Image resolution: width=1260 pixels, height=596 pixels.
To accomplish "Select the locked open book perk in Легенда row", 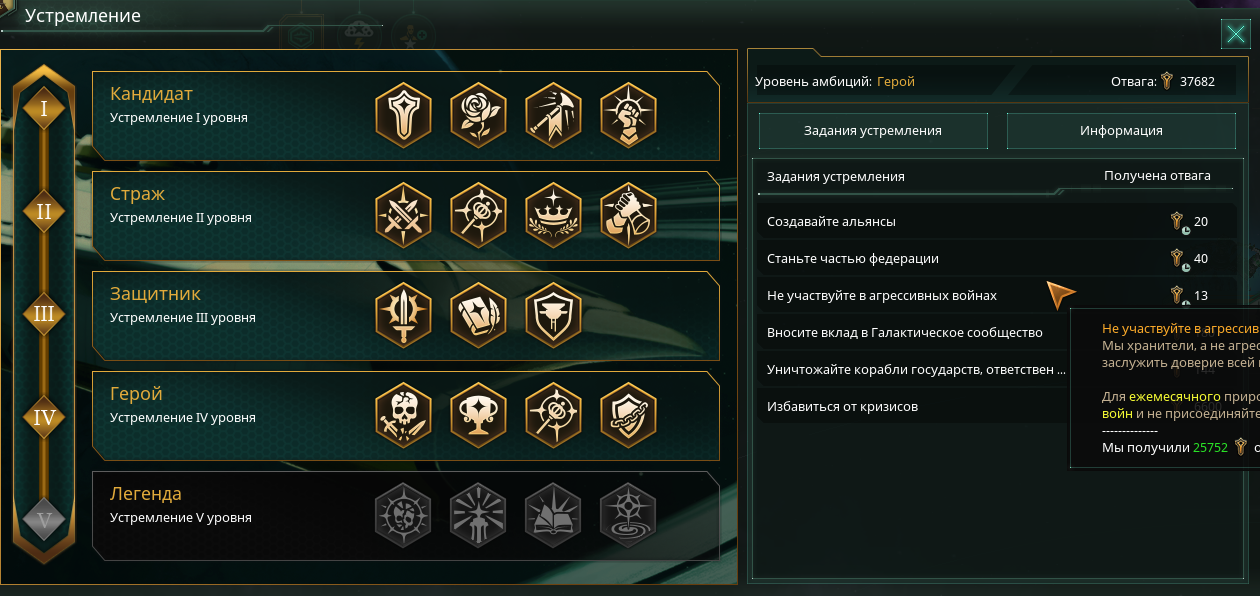I will pos(553,516).
